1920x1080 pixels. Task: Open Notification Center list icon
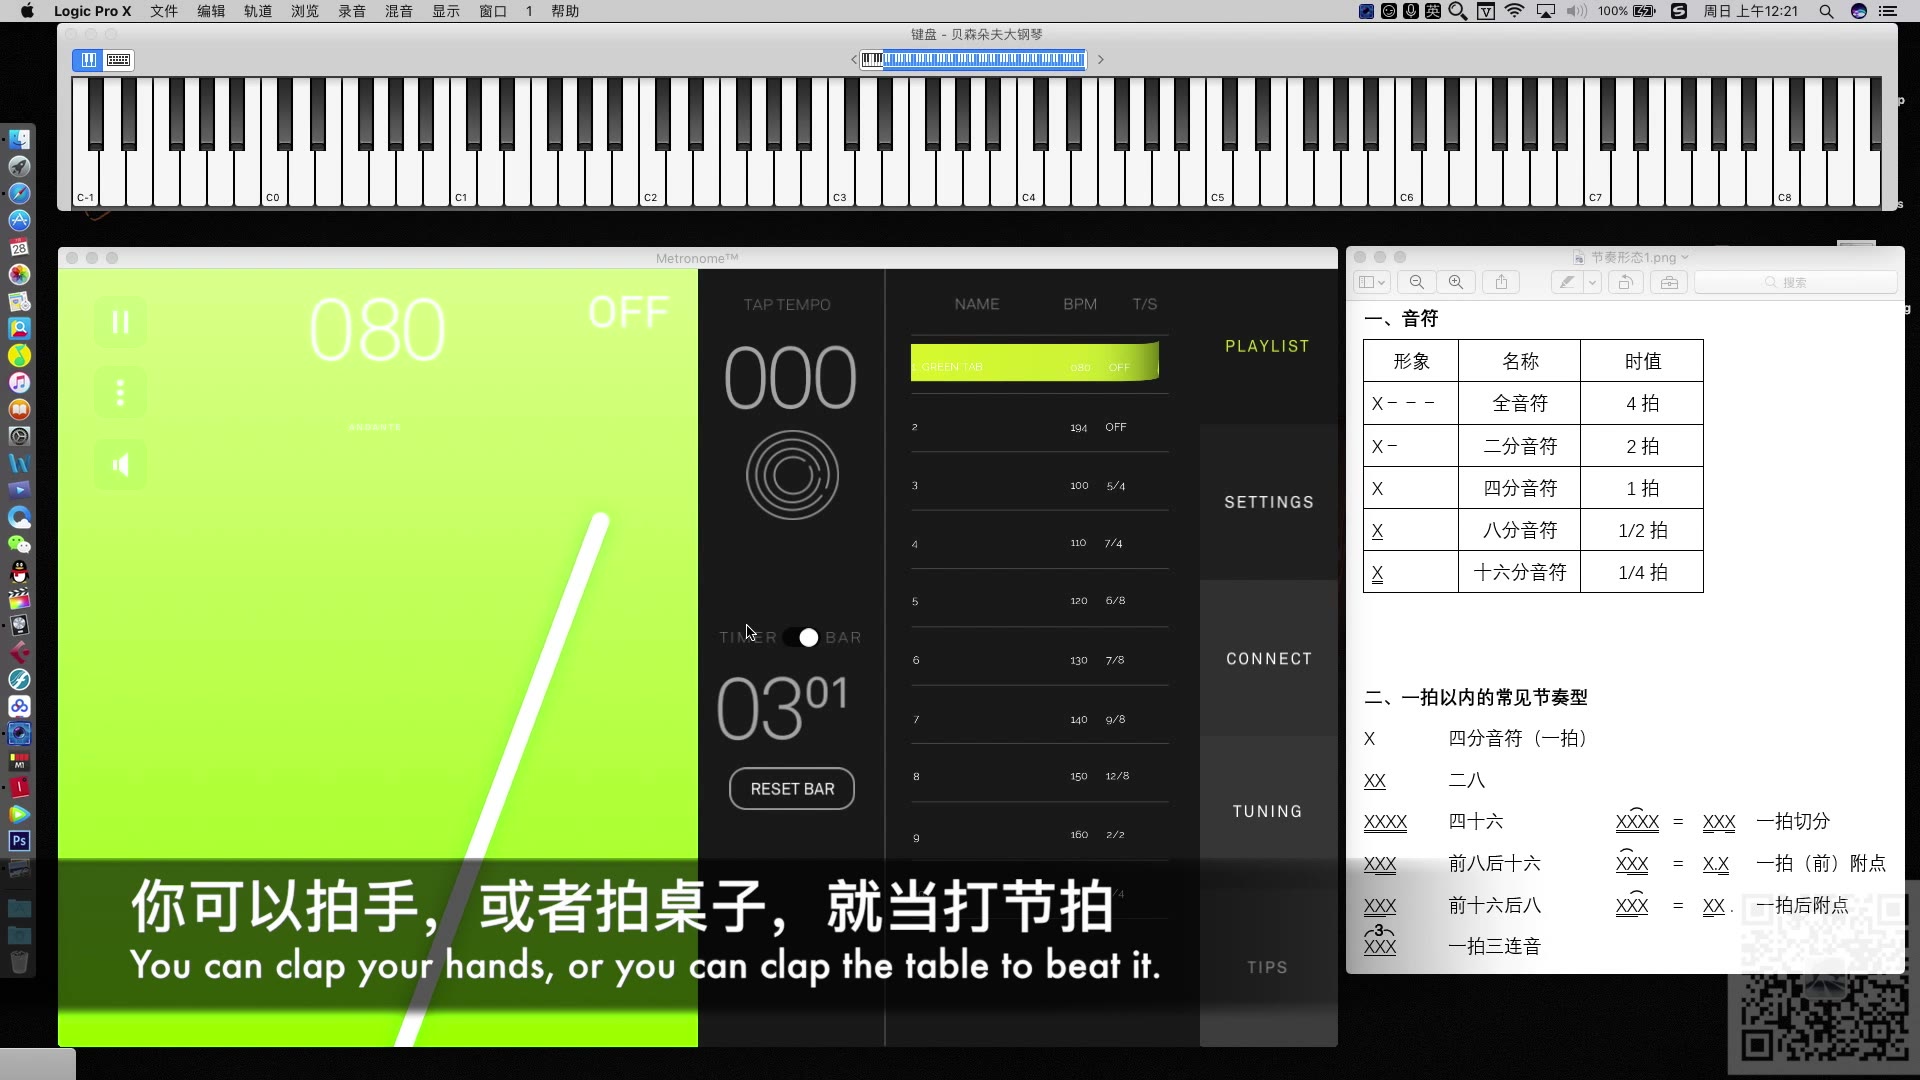pos(1888,11)
